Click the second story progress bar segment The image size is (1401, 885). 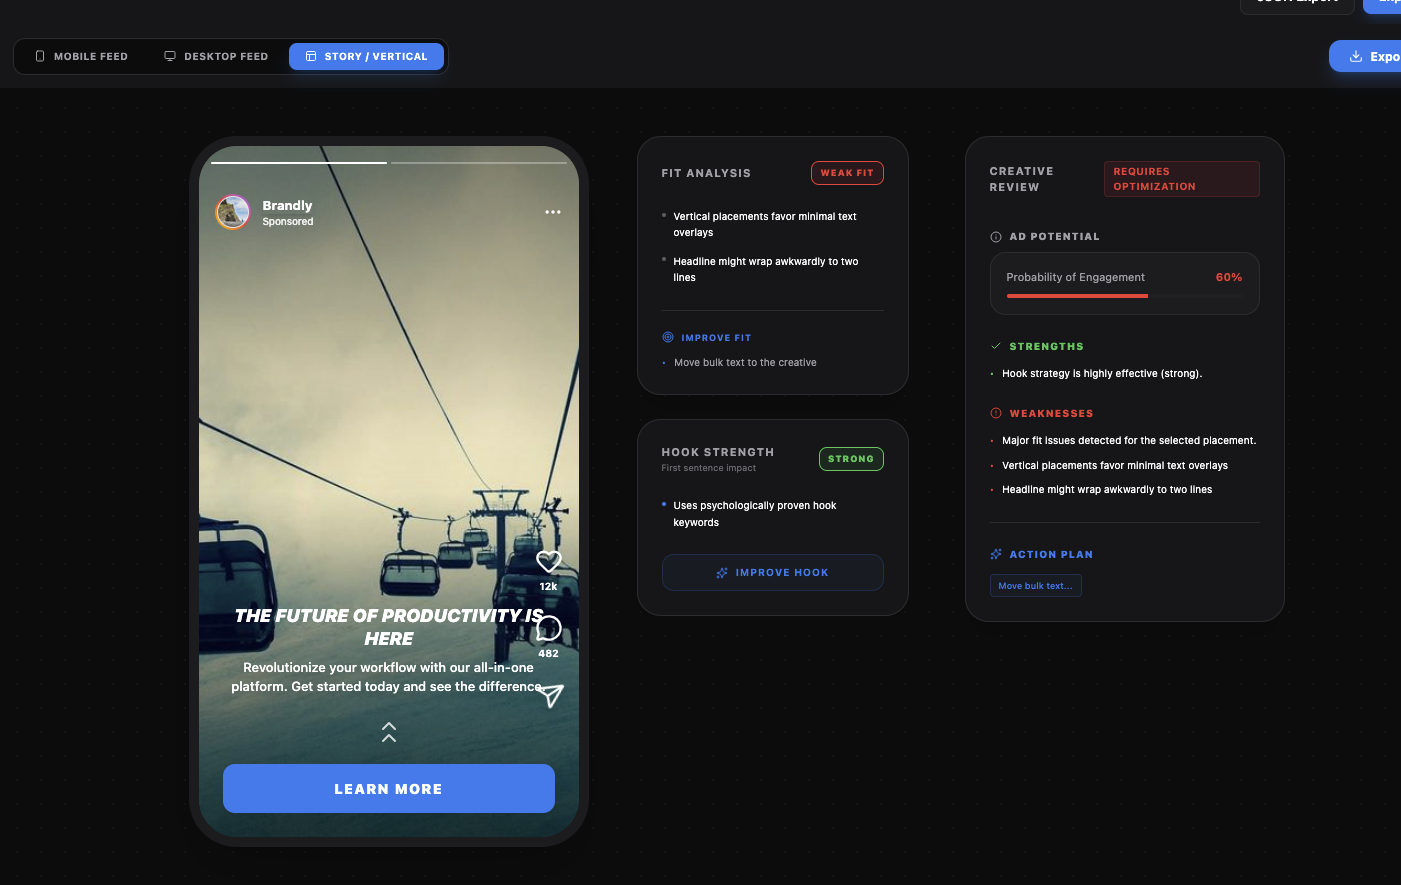coord(479,162)
